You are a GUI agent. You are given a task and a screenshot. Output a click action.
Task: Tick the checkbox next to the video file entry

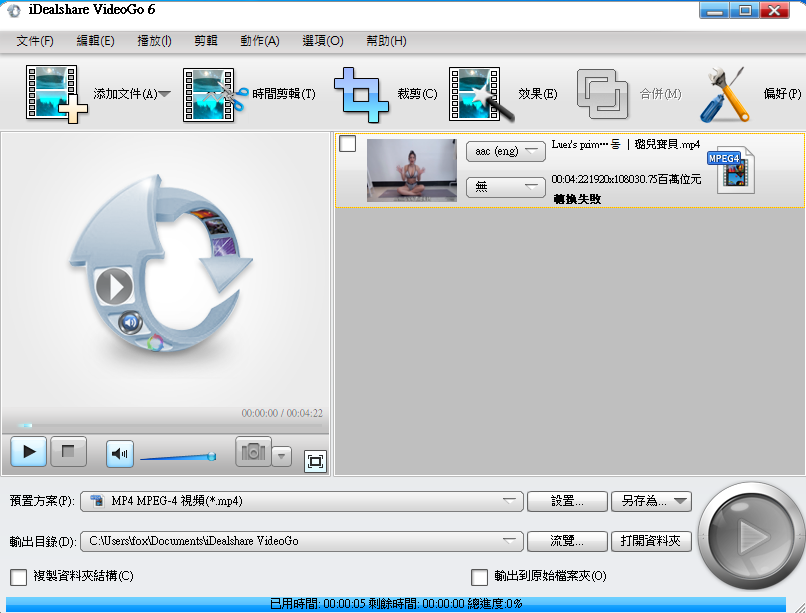coord(347,144)
